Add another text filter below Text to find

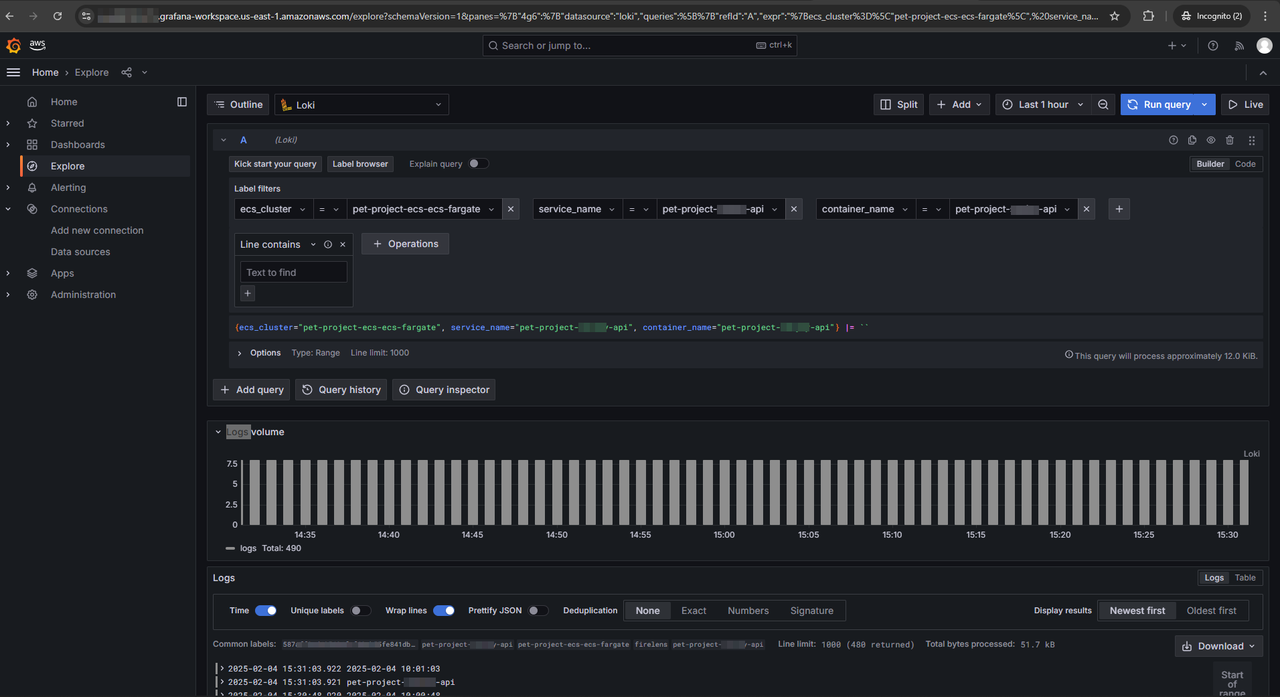248,293
